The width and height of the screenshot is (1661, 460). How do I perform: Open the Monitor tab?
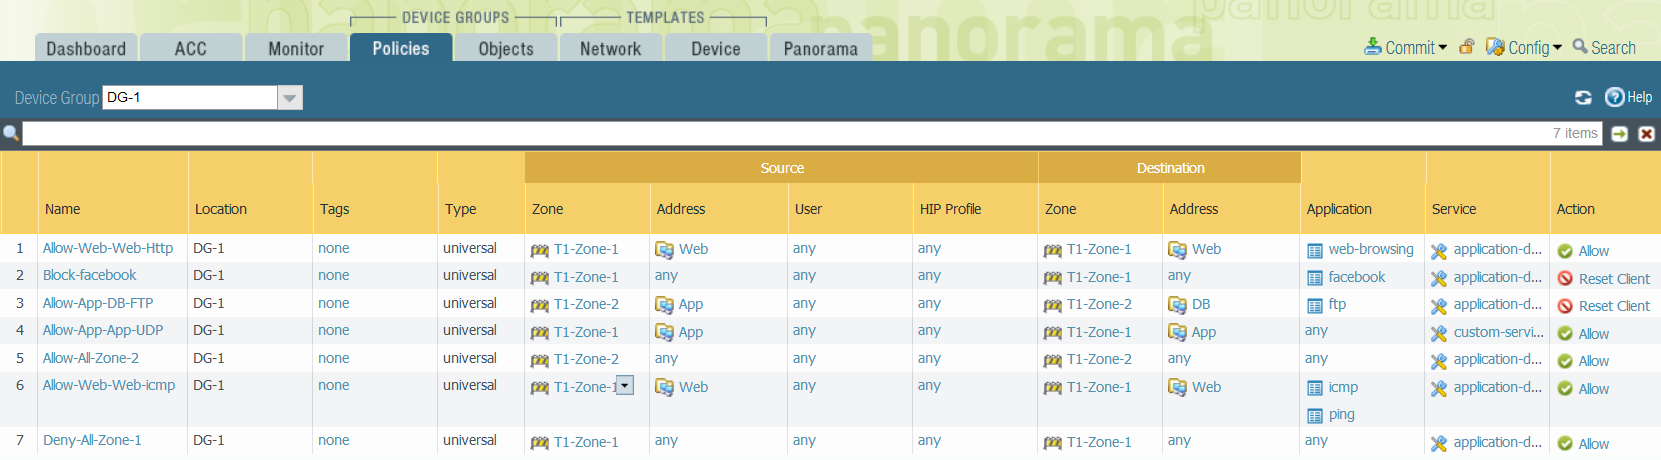[296, 48]
